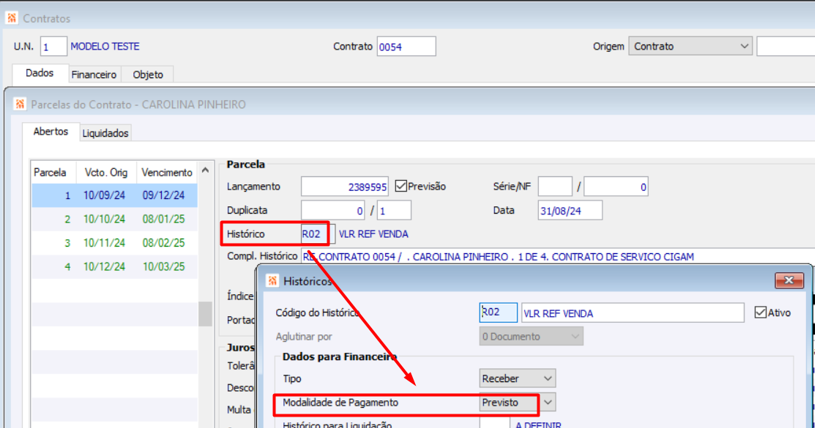Click the Vencimento column header
815x428 pixels.
pos(167,172)
